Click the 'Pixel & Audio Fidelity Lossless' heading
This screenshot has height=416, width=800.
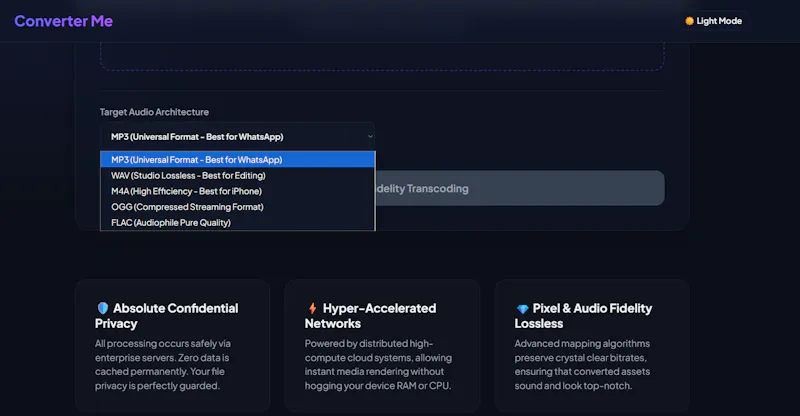click(583, 316)
